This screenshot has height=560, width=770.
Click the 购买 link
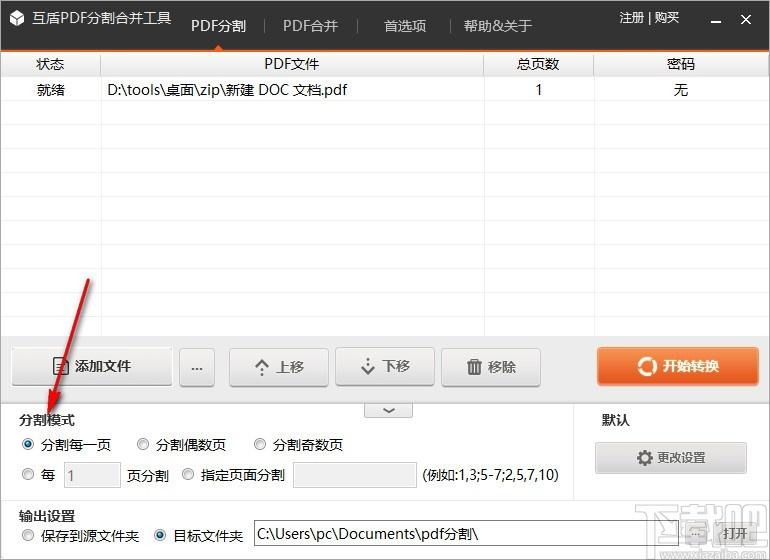(x=667, y=18)
